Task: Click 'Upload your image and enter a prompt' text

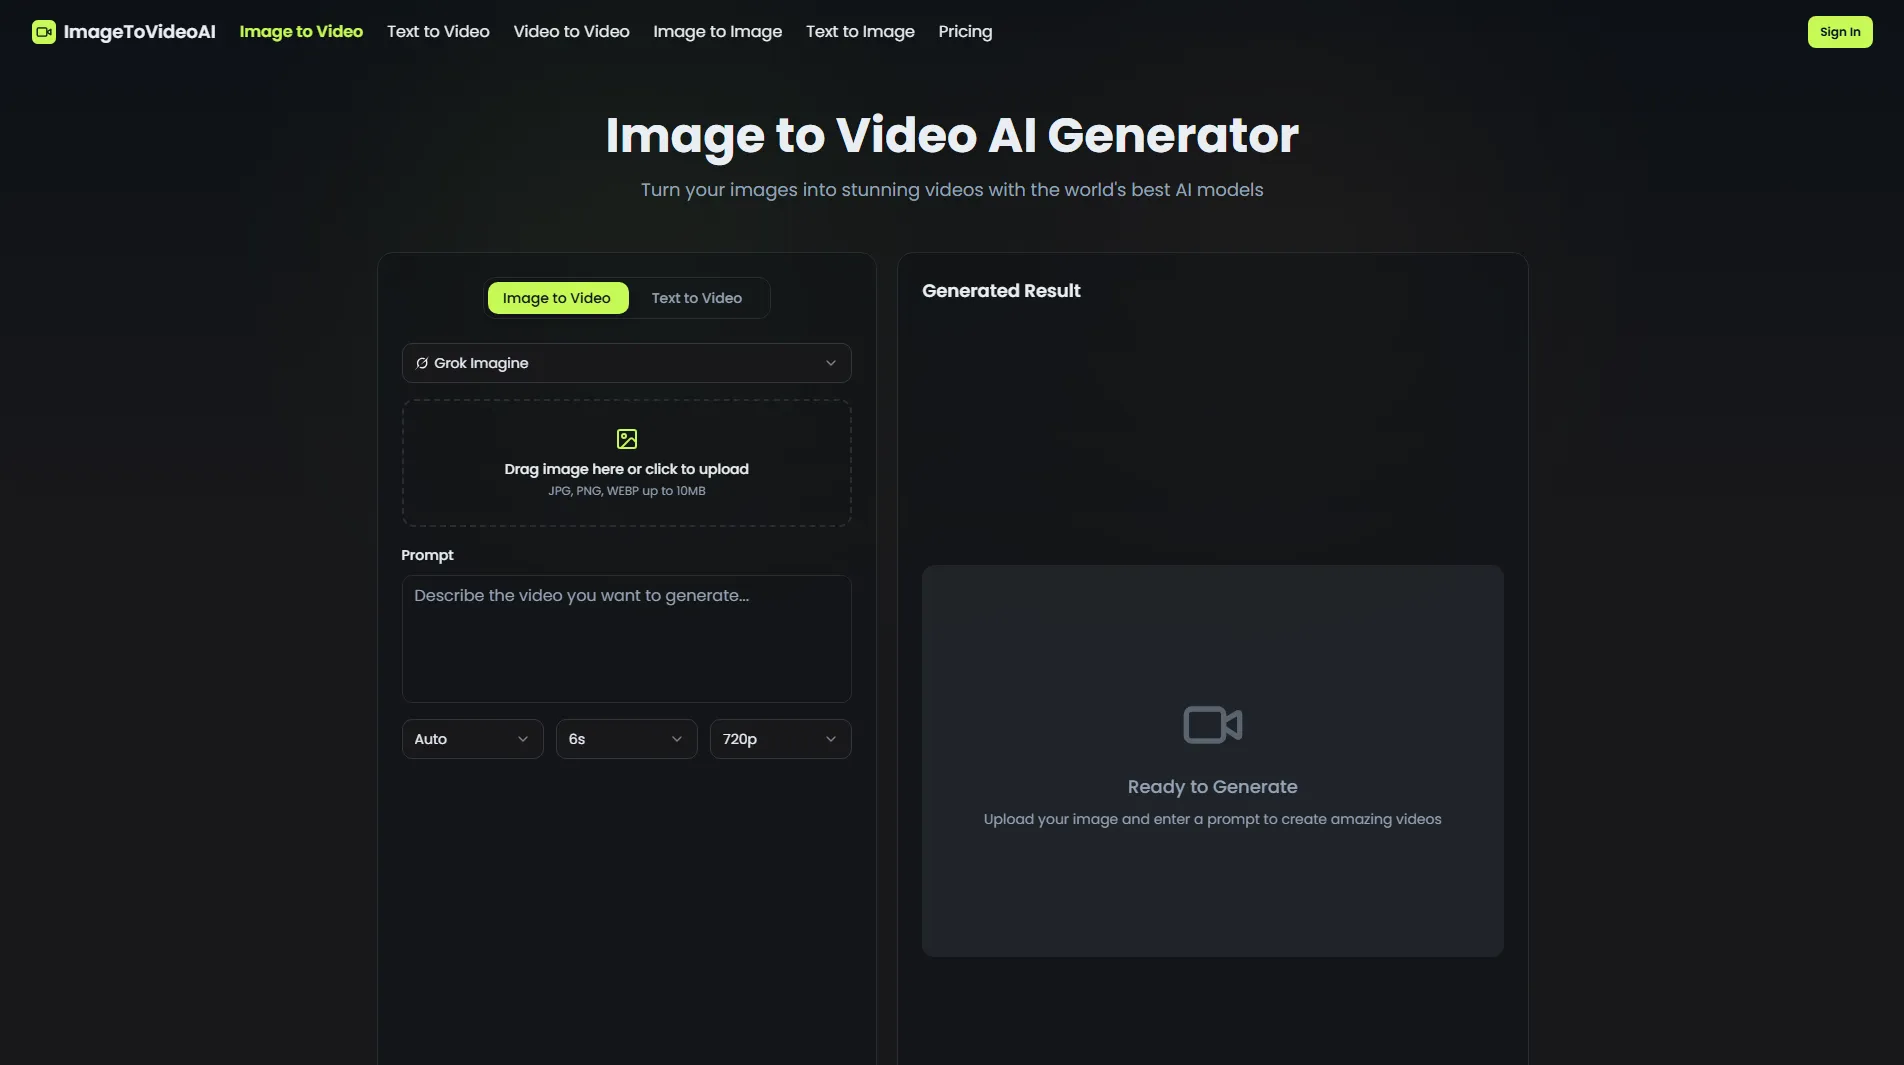Action: (x=1212, y=819)
